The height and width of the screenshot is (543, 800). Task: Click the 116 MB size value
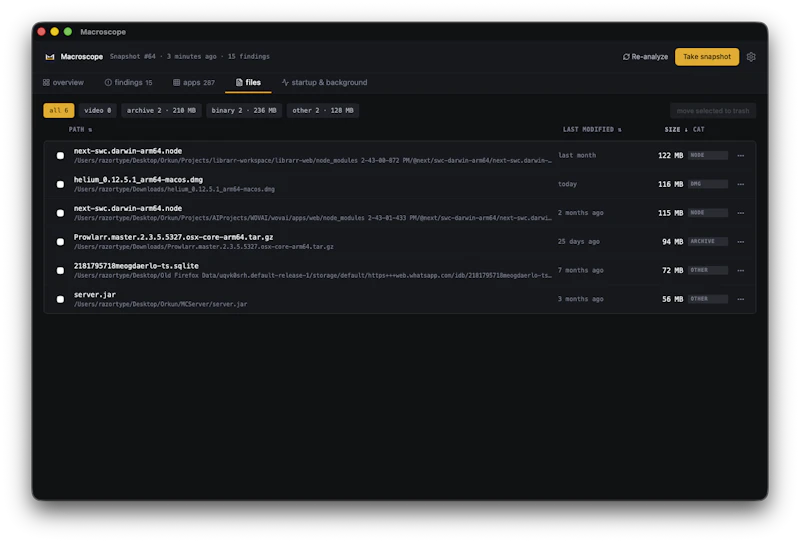(x=670, y=184)
